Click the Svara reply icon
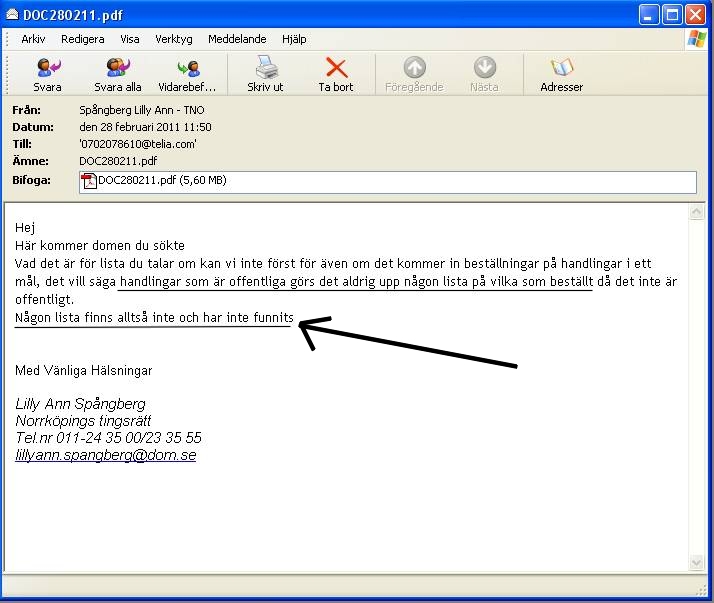714x603 pixels. click(x=47, y=68)
